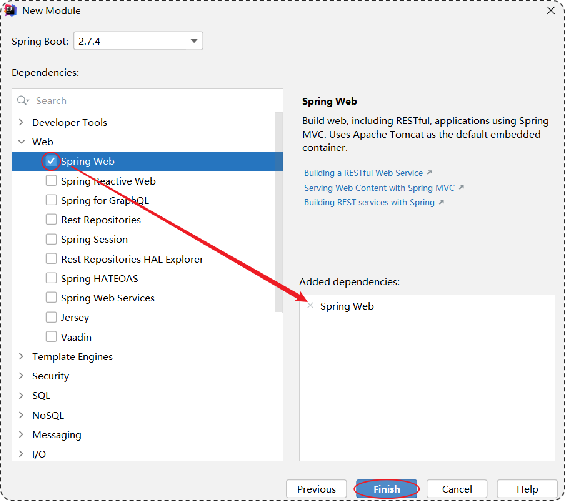Click the IntelliJ logo in title bar
The image size is (566, 502).
[x=10, y=10]
